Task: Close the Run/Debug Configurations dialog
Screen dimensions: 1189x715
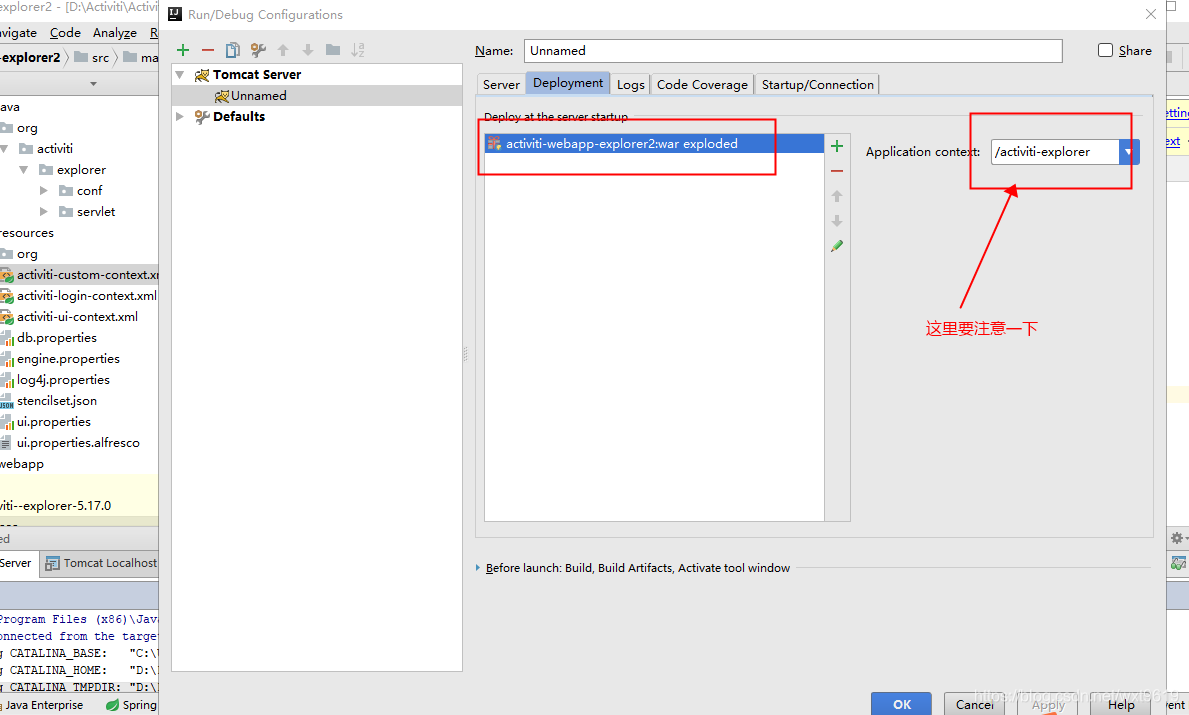Action: click(1150, 14)
